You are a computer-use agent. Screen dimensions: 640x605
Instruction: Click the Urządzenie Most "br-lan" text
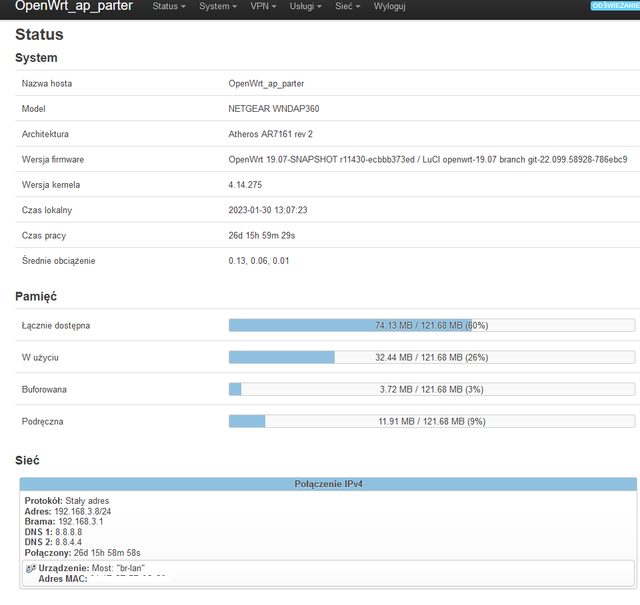pos(91,568)
